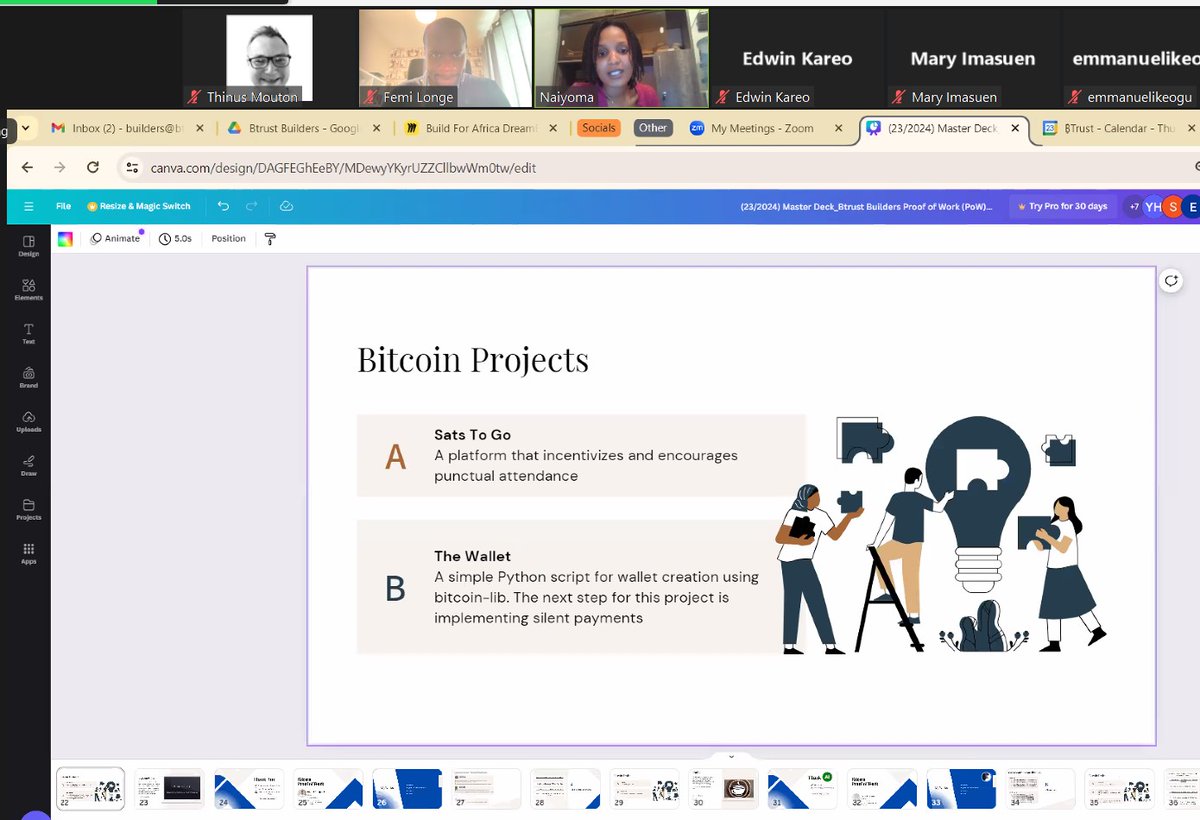Image resolution: width=1200 pixels, height=820 pixels.
Task: Select slide thumbnail 26
Action: coord(407,788)
